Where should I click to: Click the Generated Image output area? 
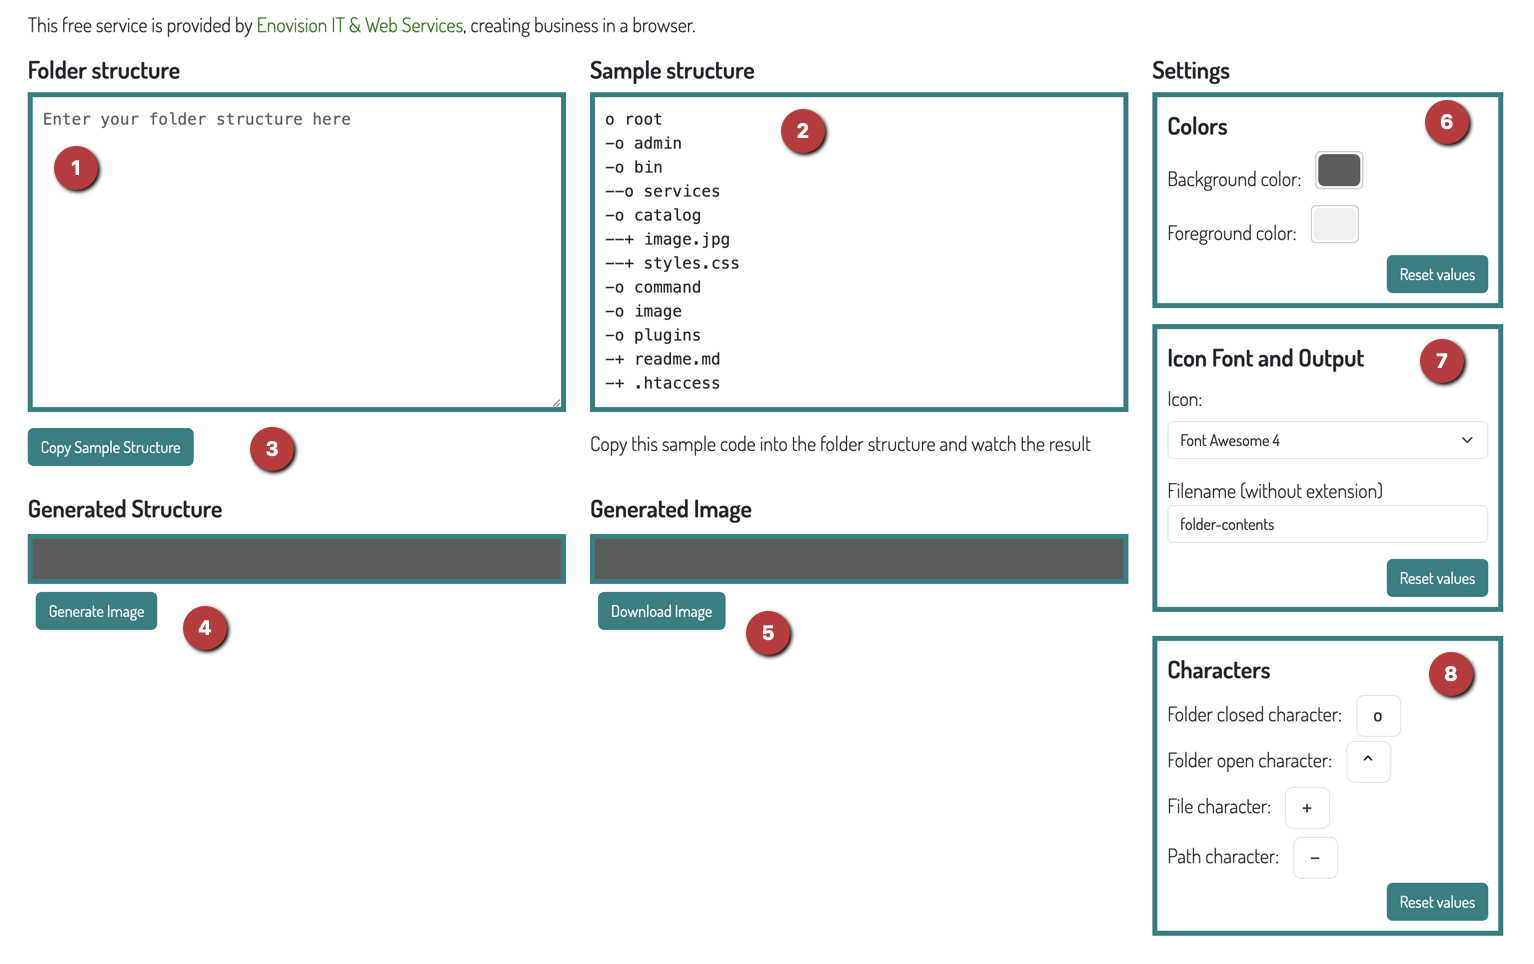tap(859, 559)
